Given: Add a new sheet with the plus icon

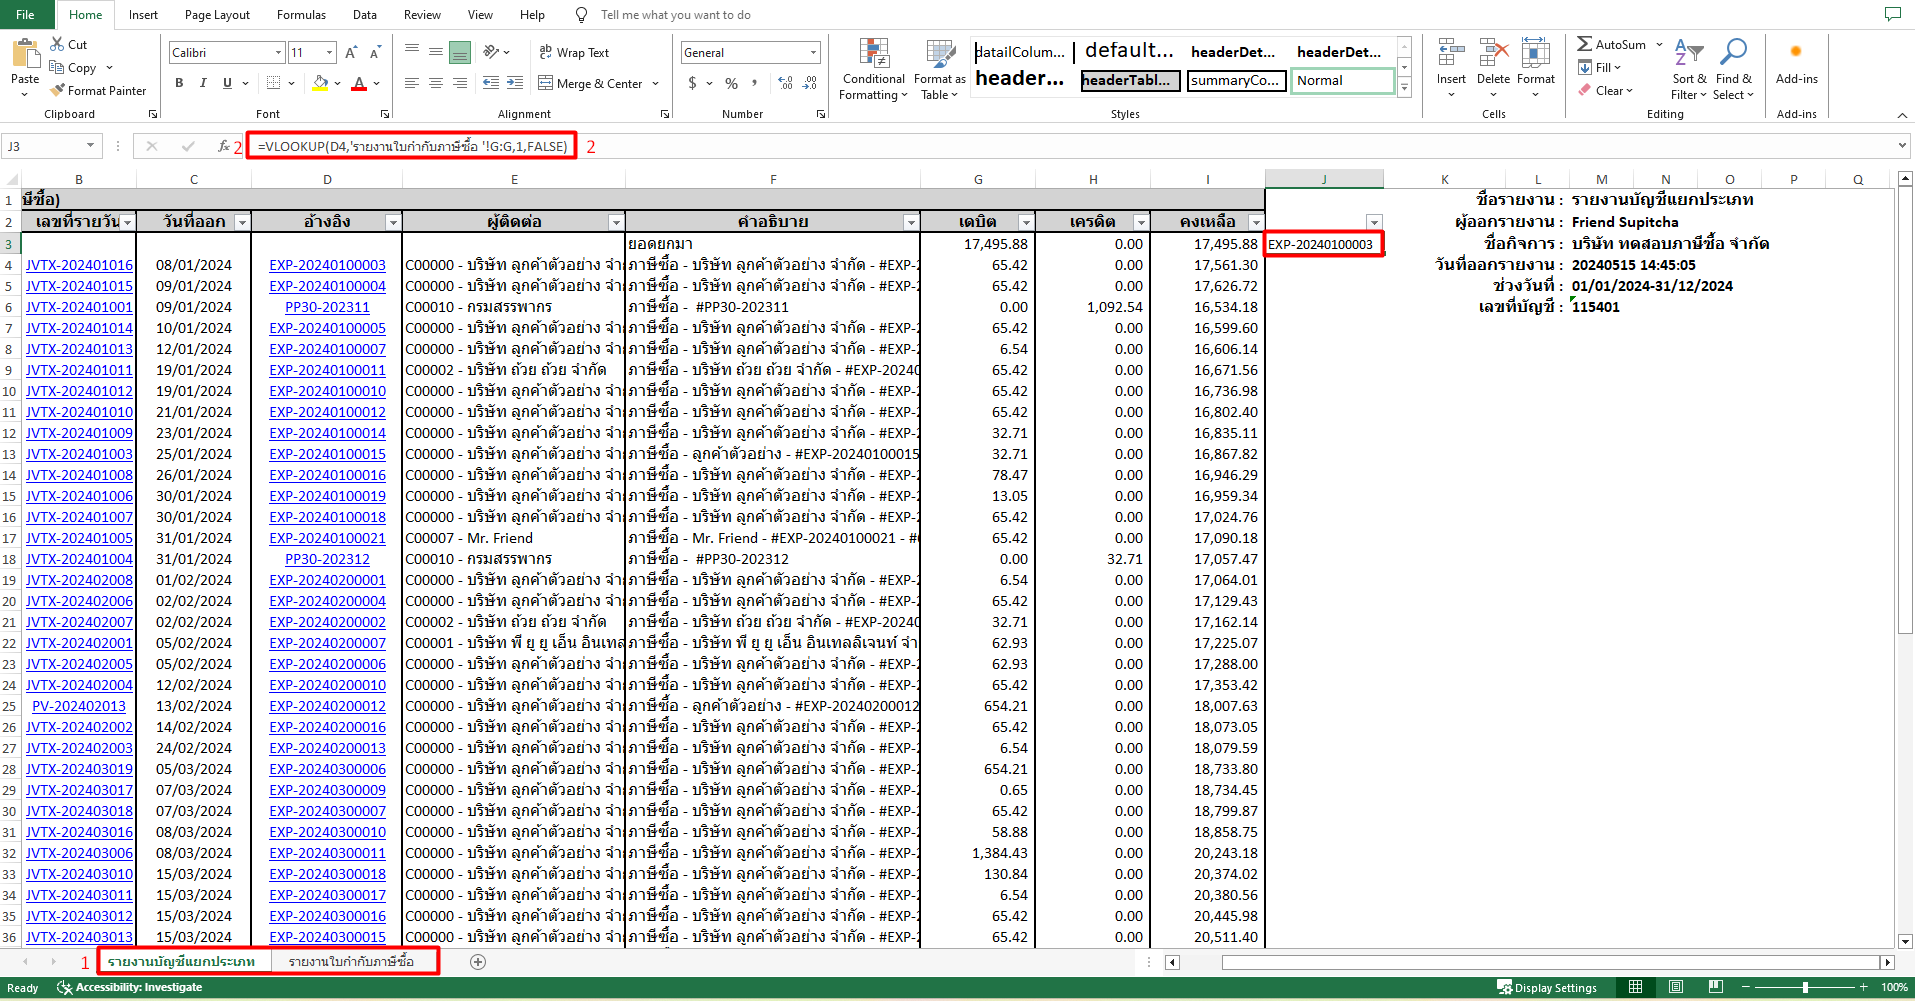Looking at the screenshot, I should [478, 962].
